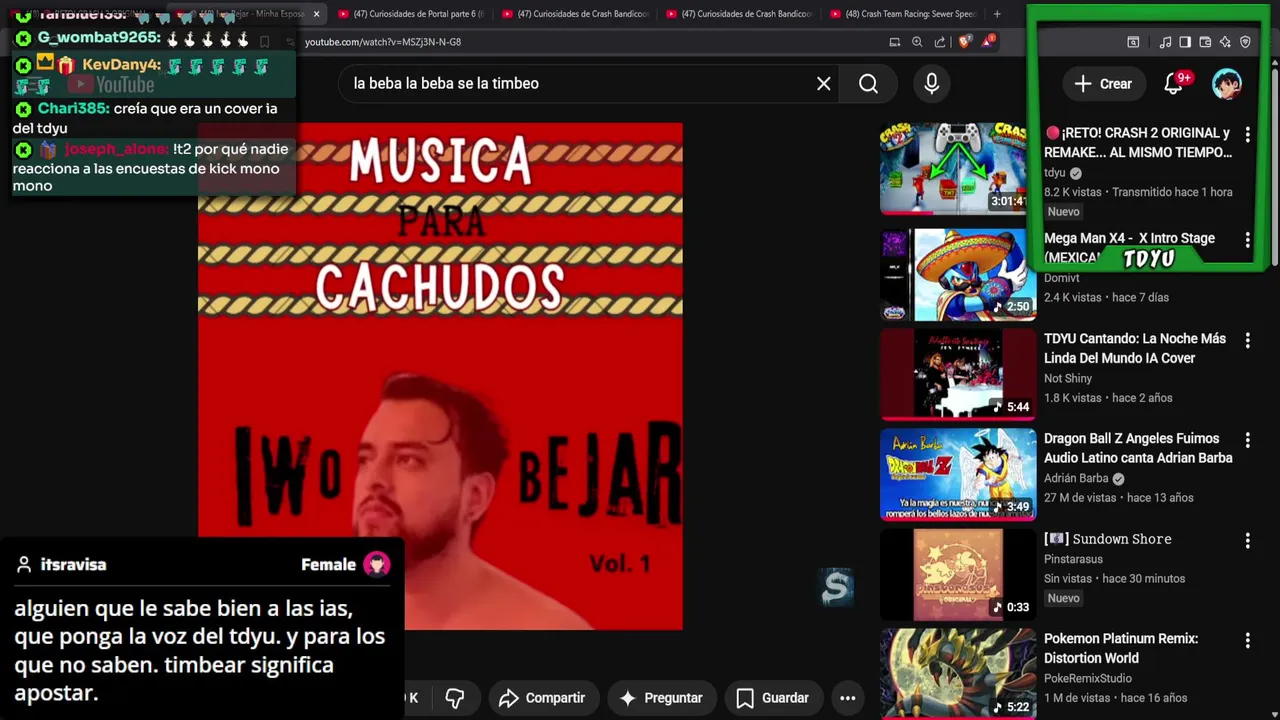Open YouTube notifications bell
Image resolution: width=1280 pixels, height=720 pixels.
tap(1174, 84)
